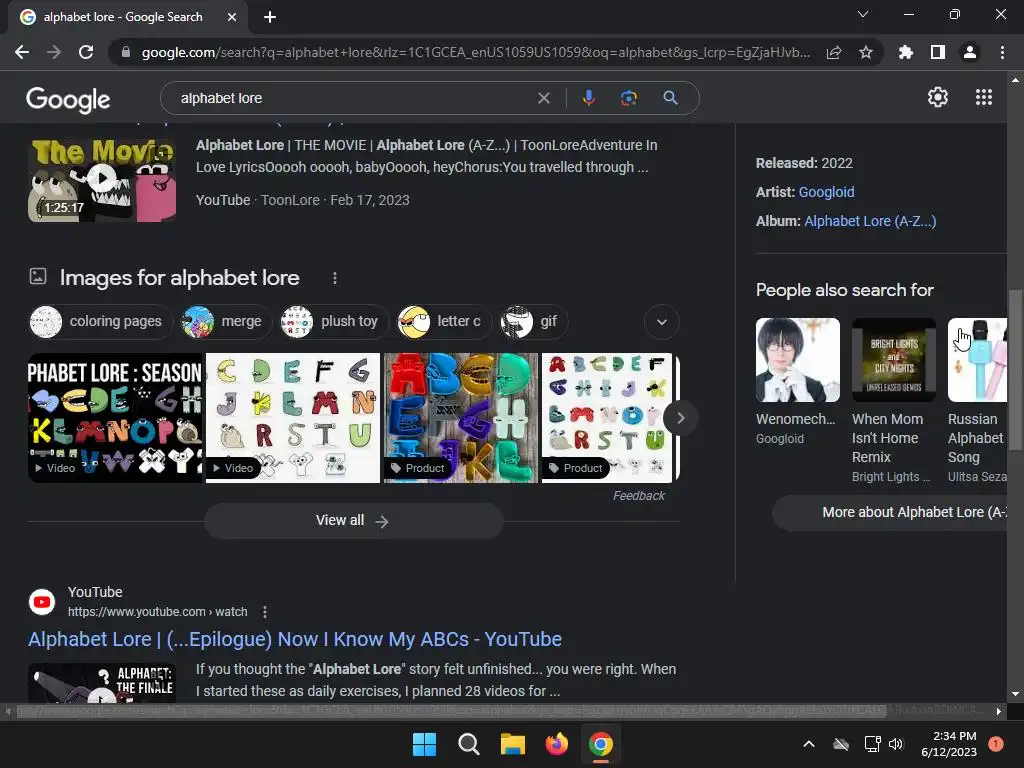Screen dimensions: 1024x768
Task: Open the Google apps grid icon
Action: click(x=984, y=97)
